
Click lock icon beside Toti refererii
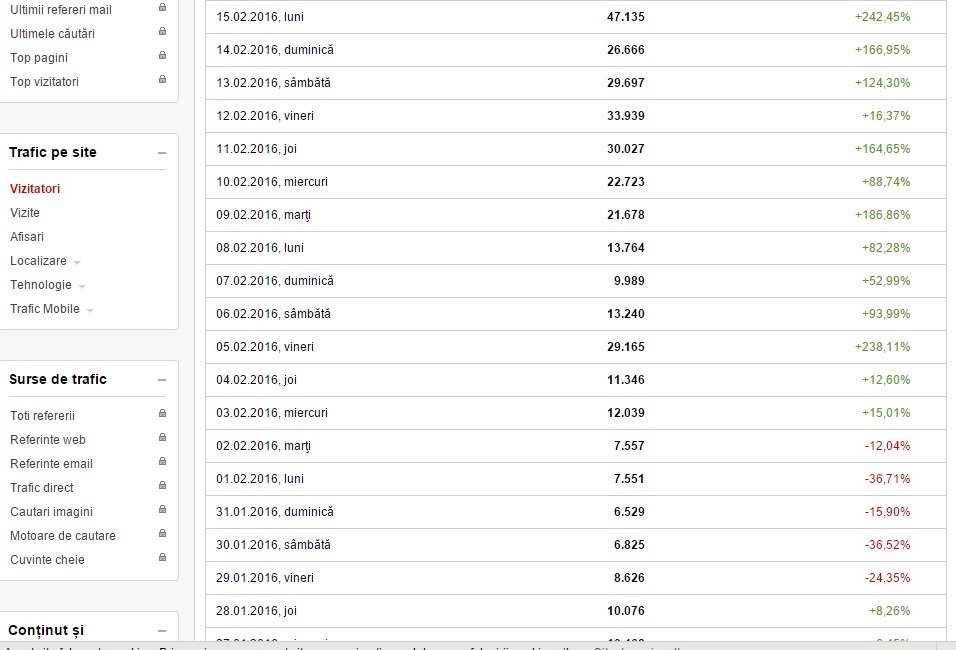point(162,413)
